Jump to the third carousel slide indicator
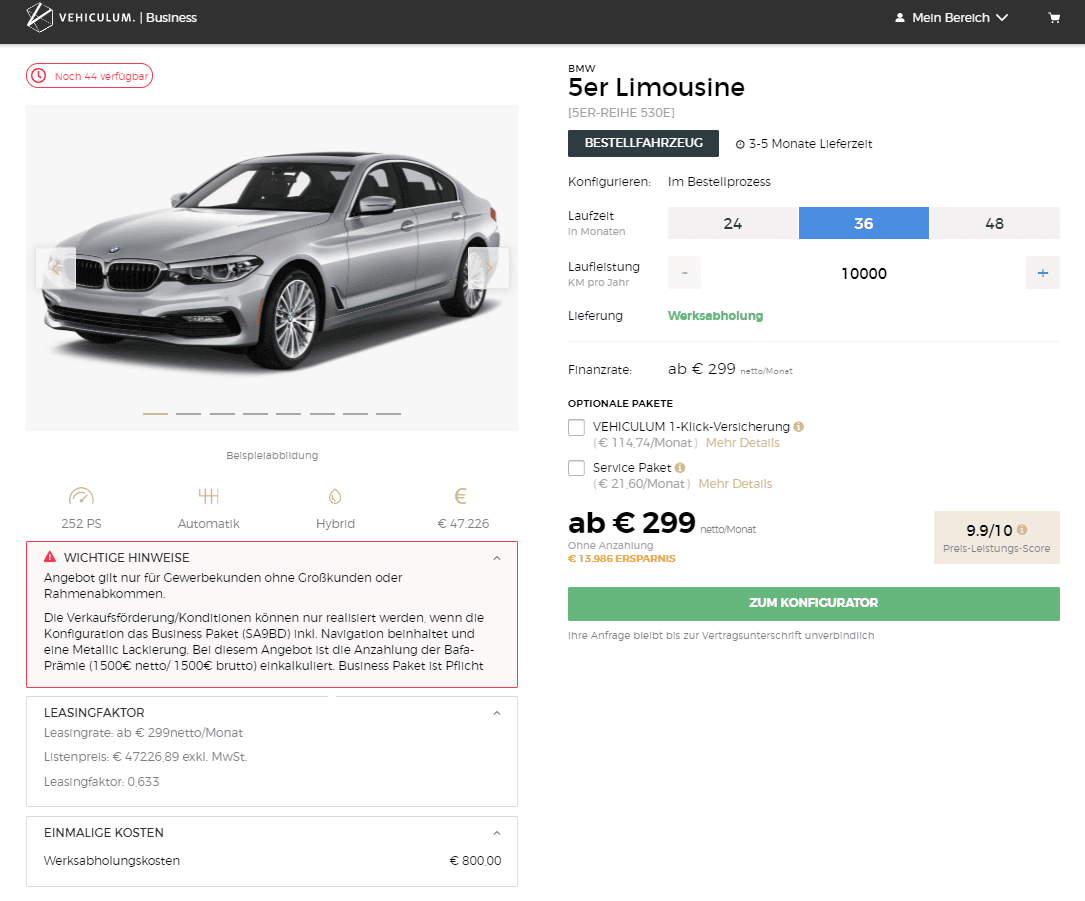The width and height of the screenshot is (1085, 901). 222,414
